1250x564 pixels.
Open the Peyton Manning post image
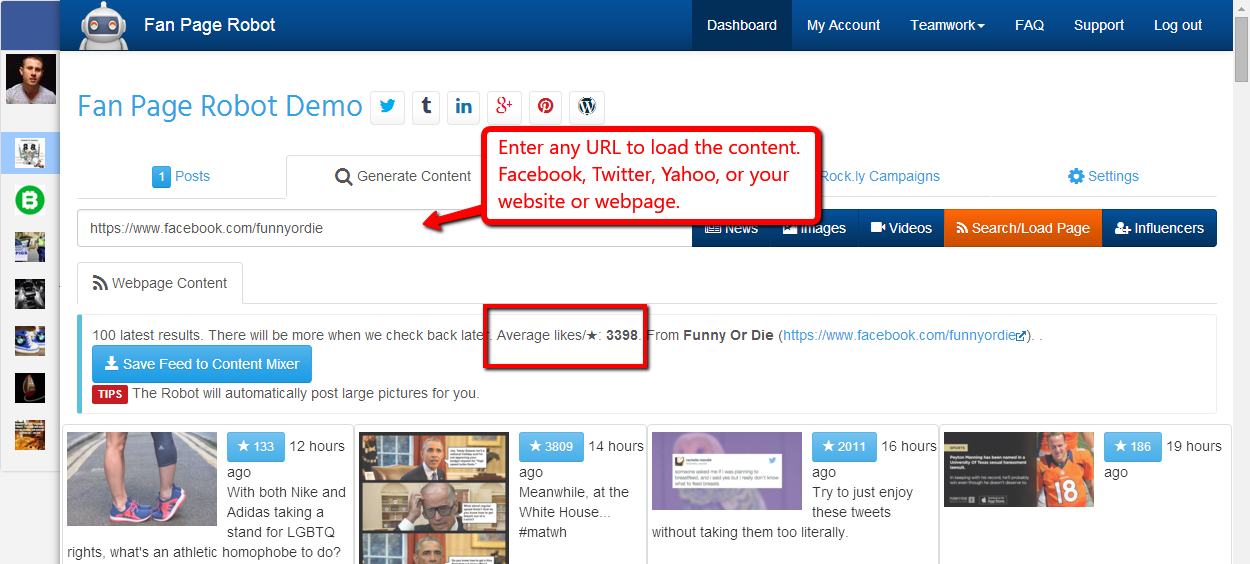pos(1019,469)
